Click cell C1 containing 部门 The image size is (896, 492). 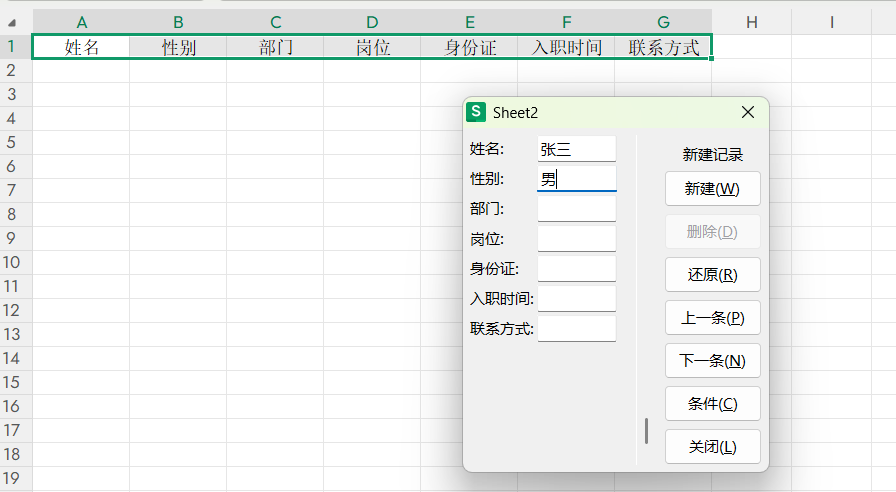pos(275,47)
